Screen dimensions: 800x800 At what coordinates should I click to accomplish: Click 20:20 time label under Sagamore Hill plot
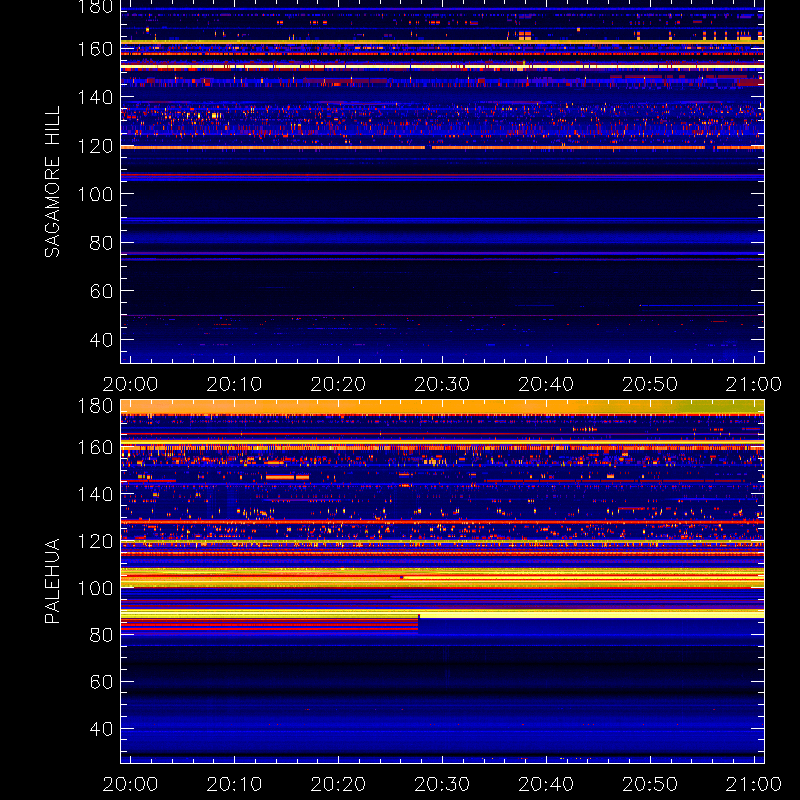(338, 384)
